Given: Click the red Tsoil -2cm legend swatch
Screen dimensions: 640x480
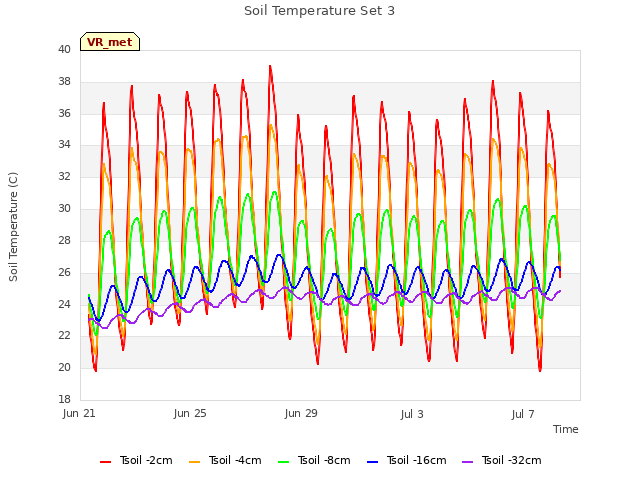Looking at the screenshot, I should 105,462.
